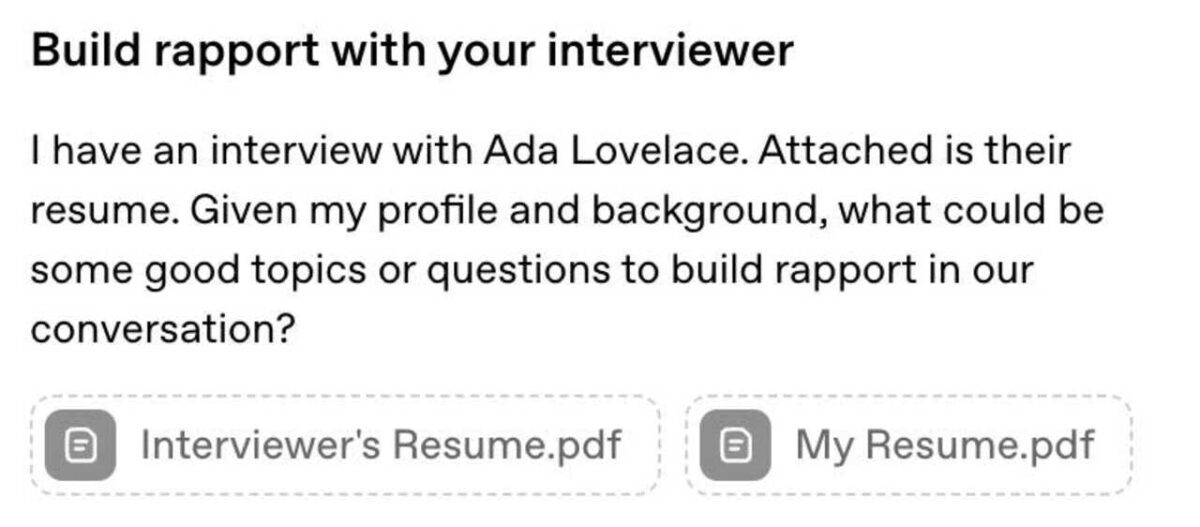Click the word "their" ending the first line

[1024, 152]
